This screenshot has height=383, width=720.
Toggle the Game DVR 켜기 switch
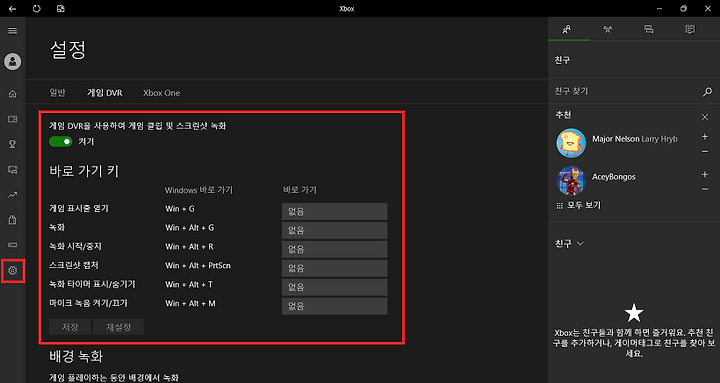coord(61,142)
